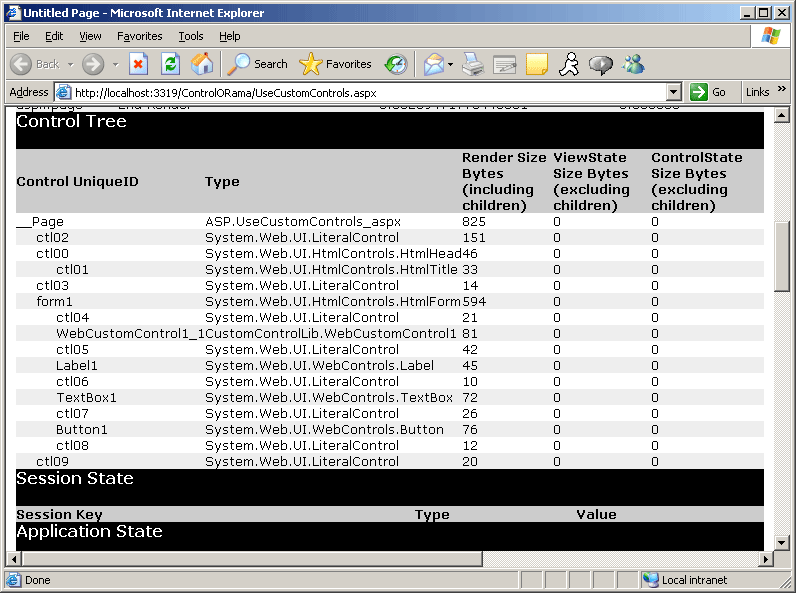
Task: Click the vertical scrollbar down arrow
Action: click(x=782, y=543)
